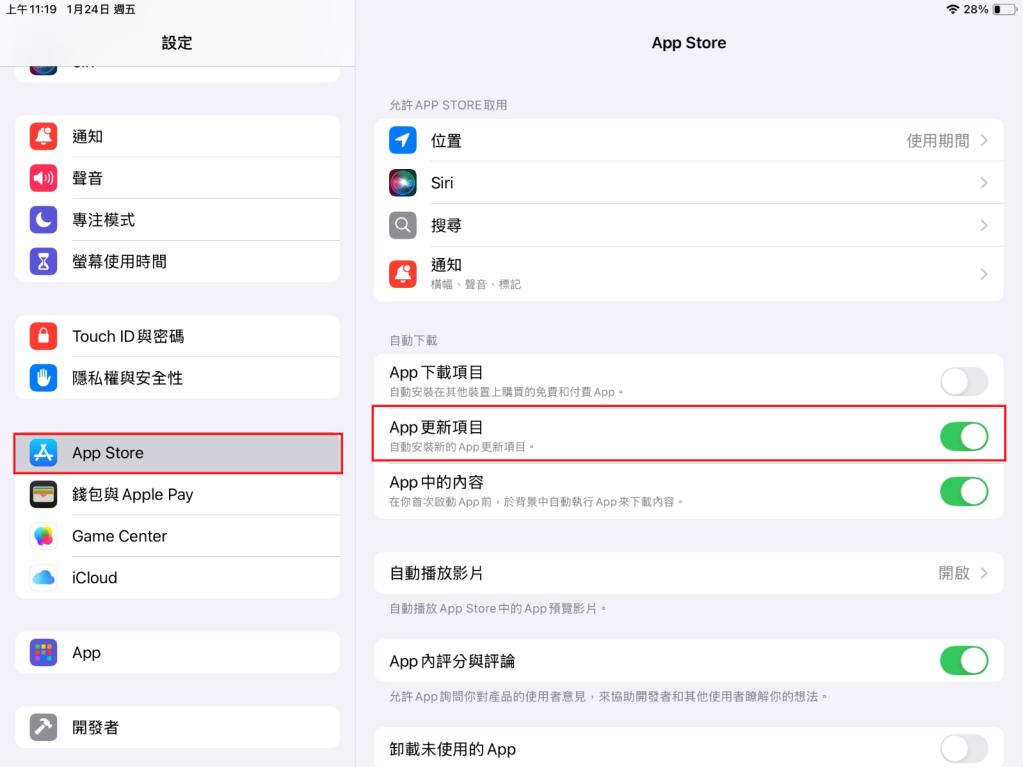
Task: Tap the 搜尋 magnifier icon
Action: coord(403,225)
